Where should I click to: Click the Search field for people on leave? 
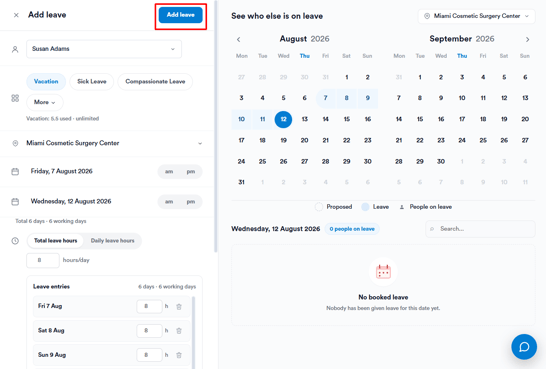tap(480, 229)
